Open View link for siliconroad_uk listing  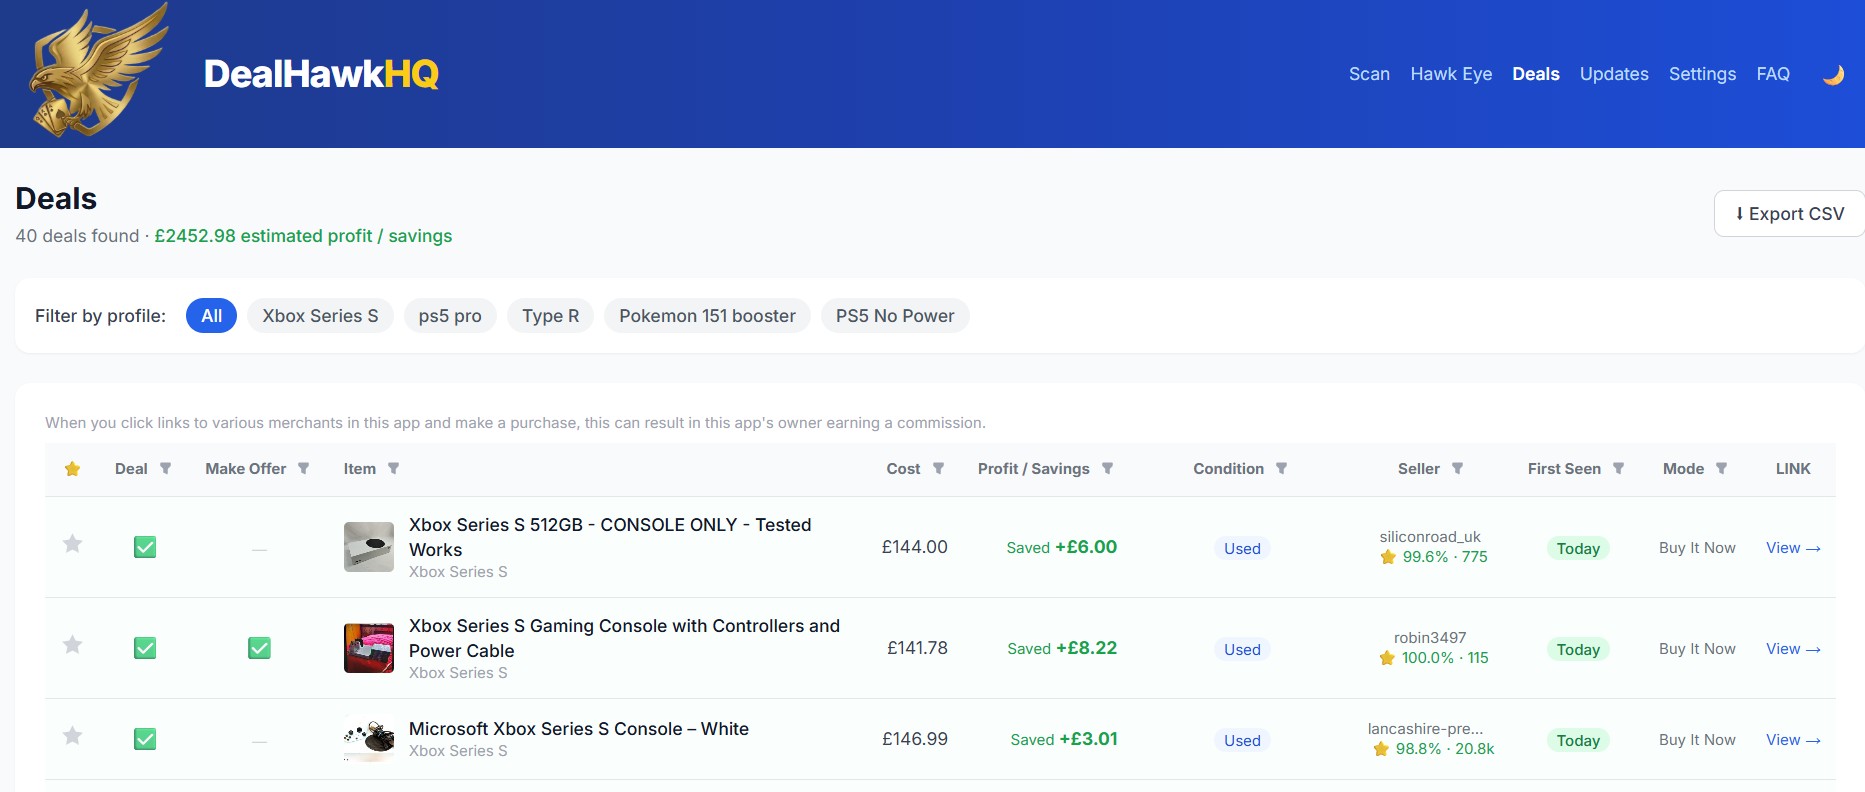point(1792,548)
